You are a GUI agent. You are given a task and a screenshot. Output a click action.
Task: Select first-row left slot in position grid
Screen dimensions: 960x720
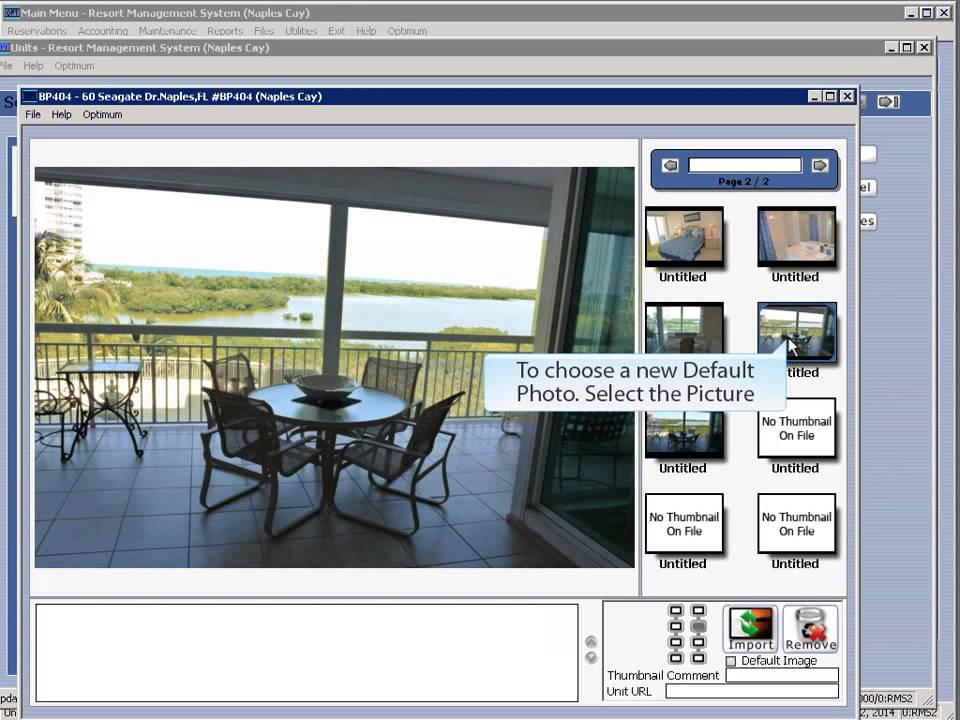click(x=676, y=610)
